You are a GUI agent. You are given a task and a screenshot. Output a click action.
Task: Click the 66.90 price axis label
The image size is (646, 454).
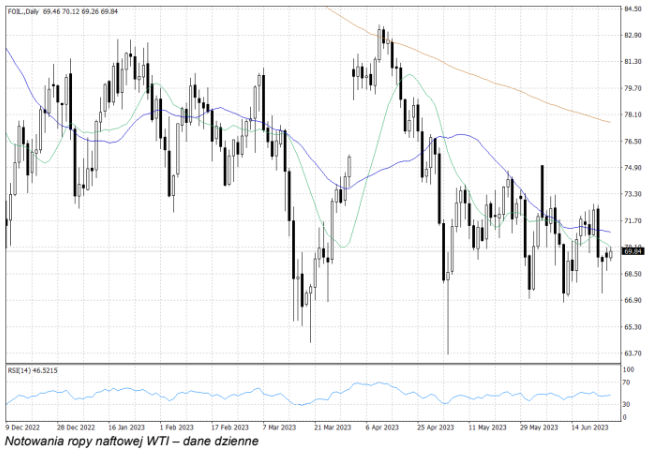pyautogui.click(x=633, y=300)
